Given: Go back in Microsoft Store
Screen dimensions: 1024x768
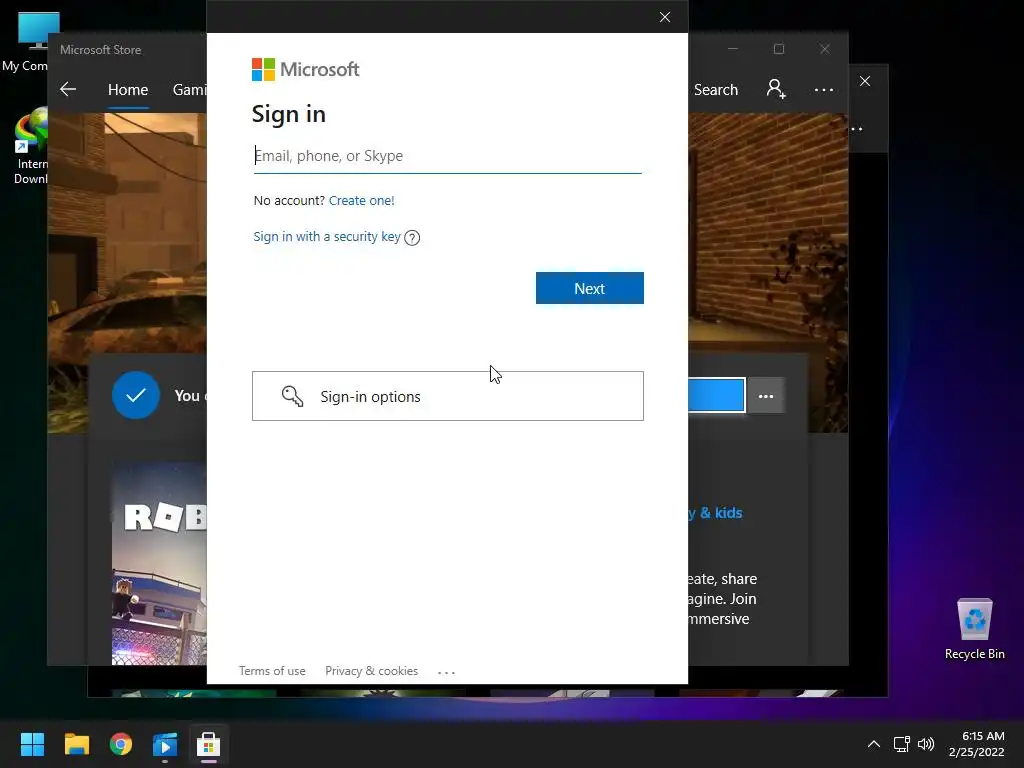Looking at the screenshot, I should pos(68,89).
